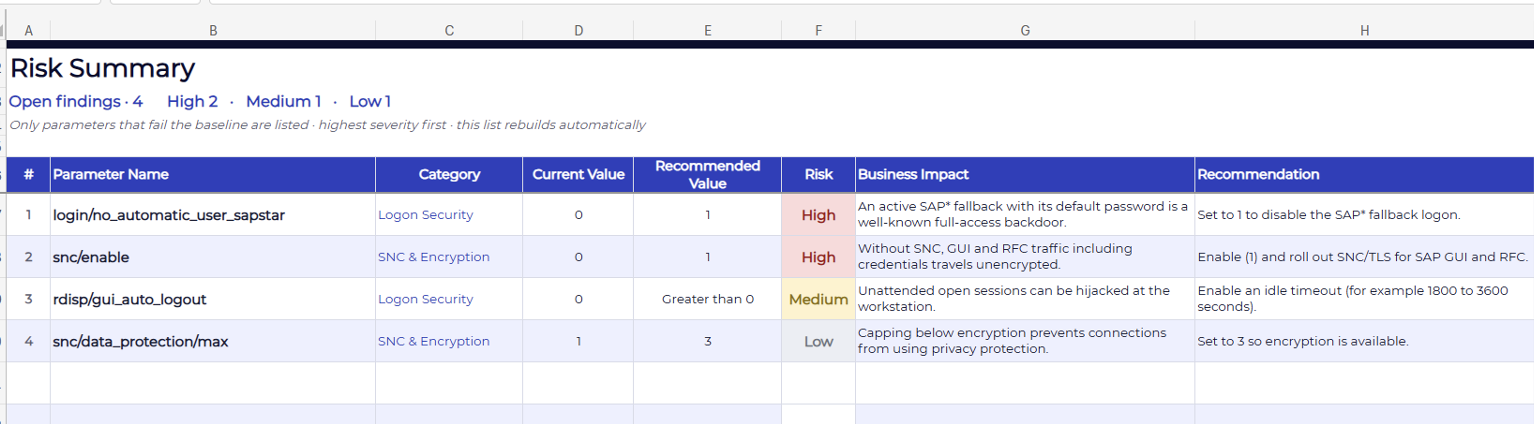Image resolution: width=1534 pixels, height=424 pixels.
Task: Click SNC & Encryption category for snc/enable
Action: 449,257
